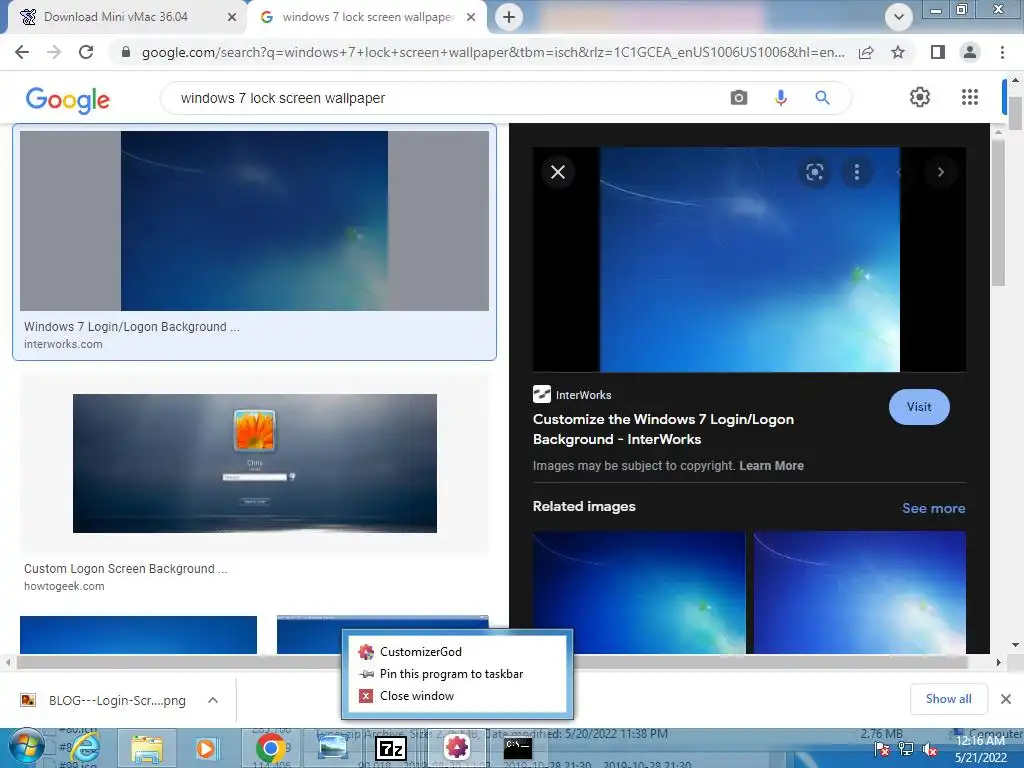Open the Chrome profile avatar
The image size is (1024, 768).
click(970, 52)
